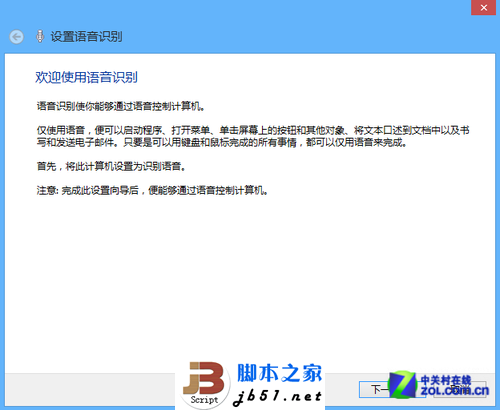Click the 中关村在线 watermark label
Screen dimensions: 500x410
pos(446,380)
